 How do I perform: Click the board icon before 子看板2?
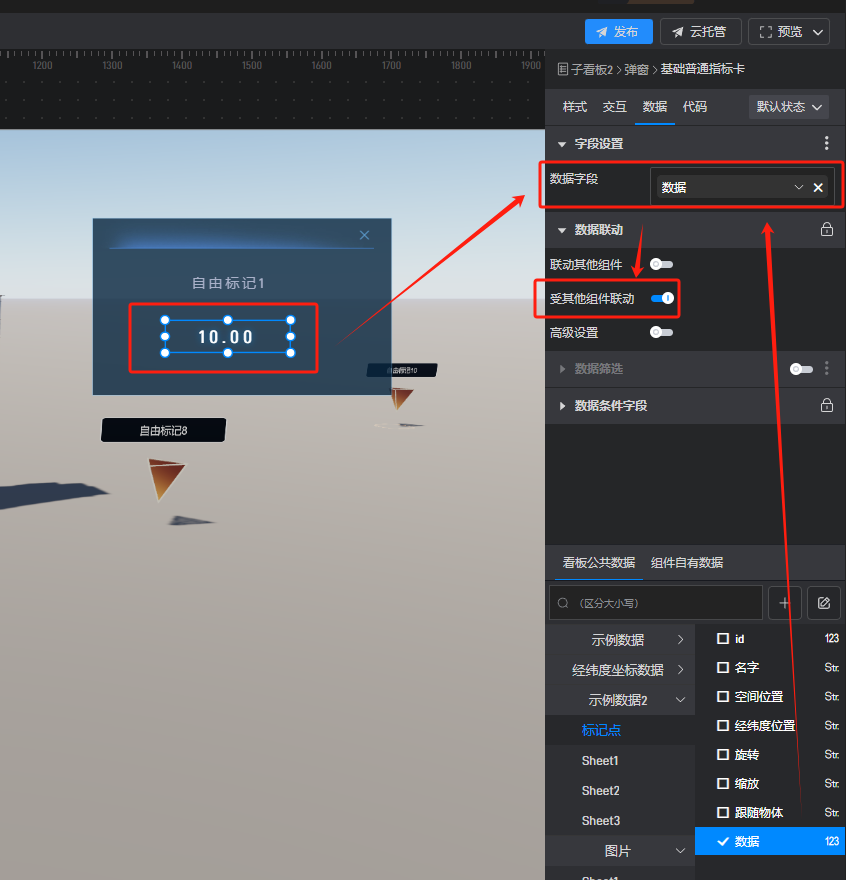pos(563,69)
